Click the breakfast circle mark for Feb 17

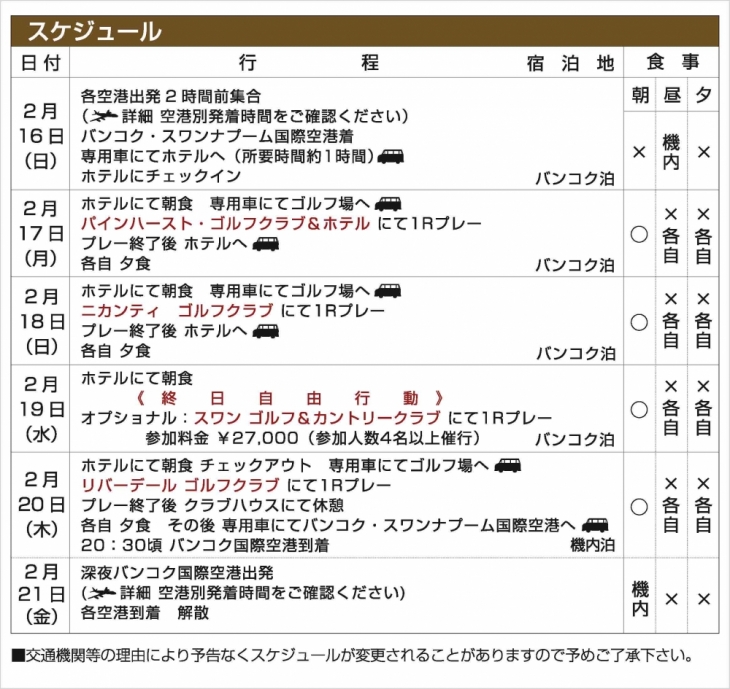pyautogui.click(x=639, y=234)
